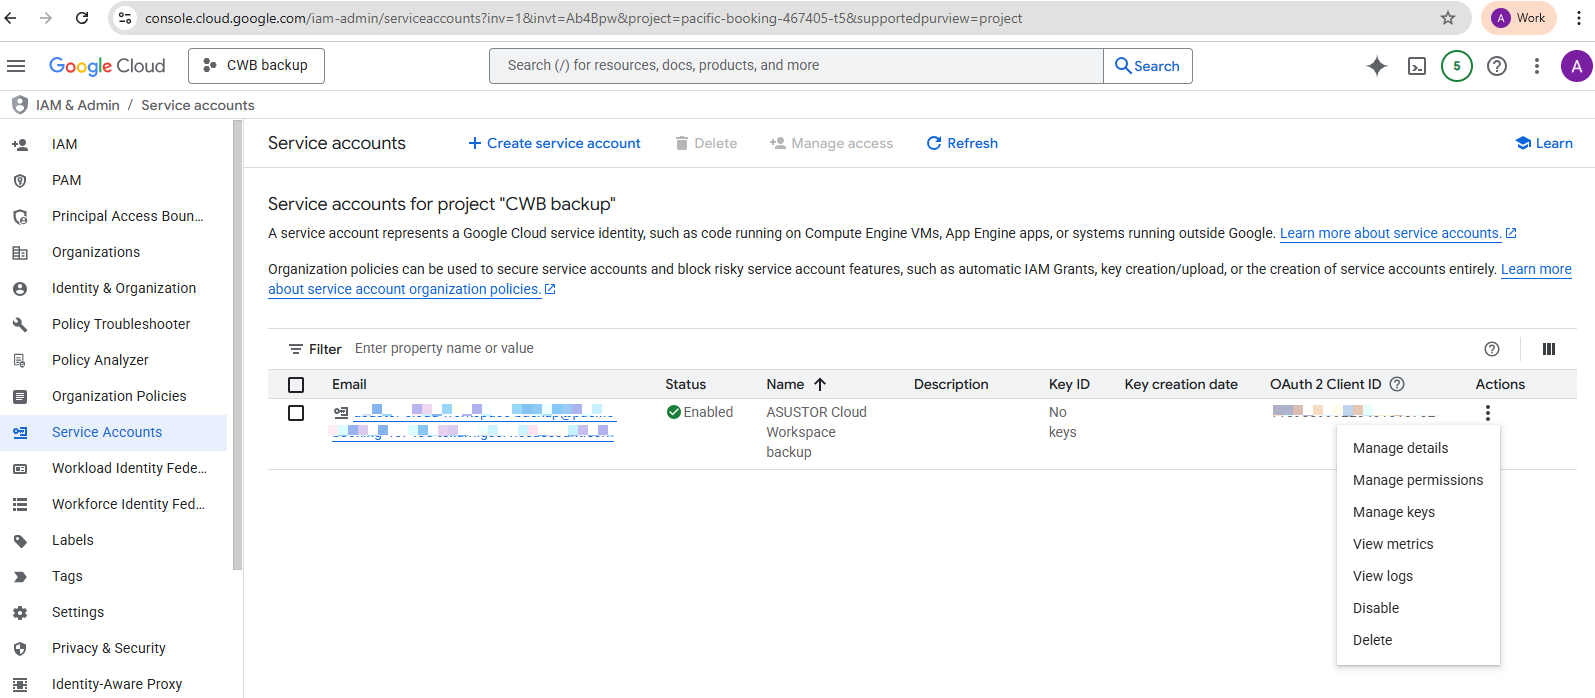The image size is (1595, 698).
Task: Choose Disable in actions menu
Action: pos(1418,608)
